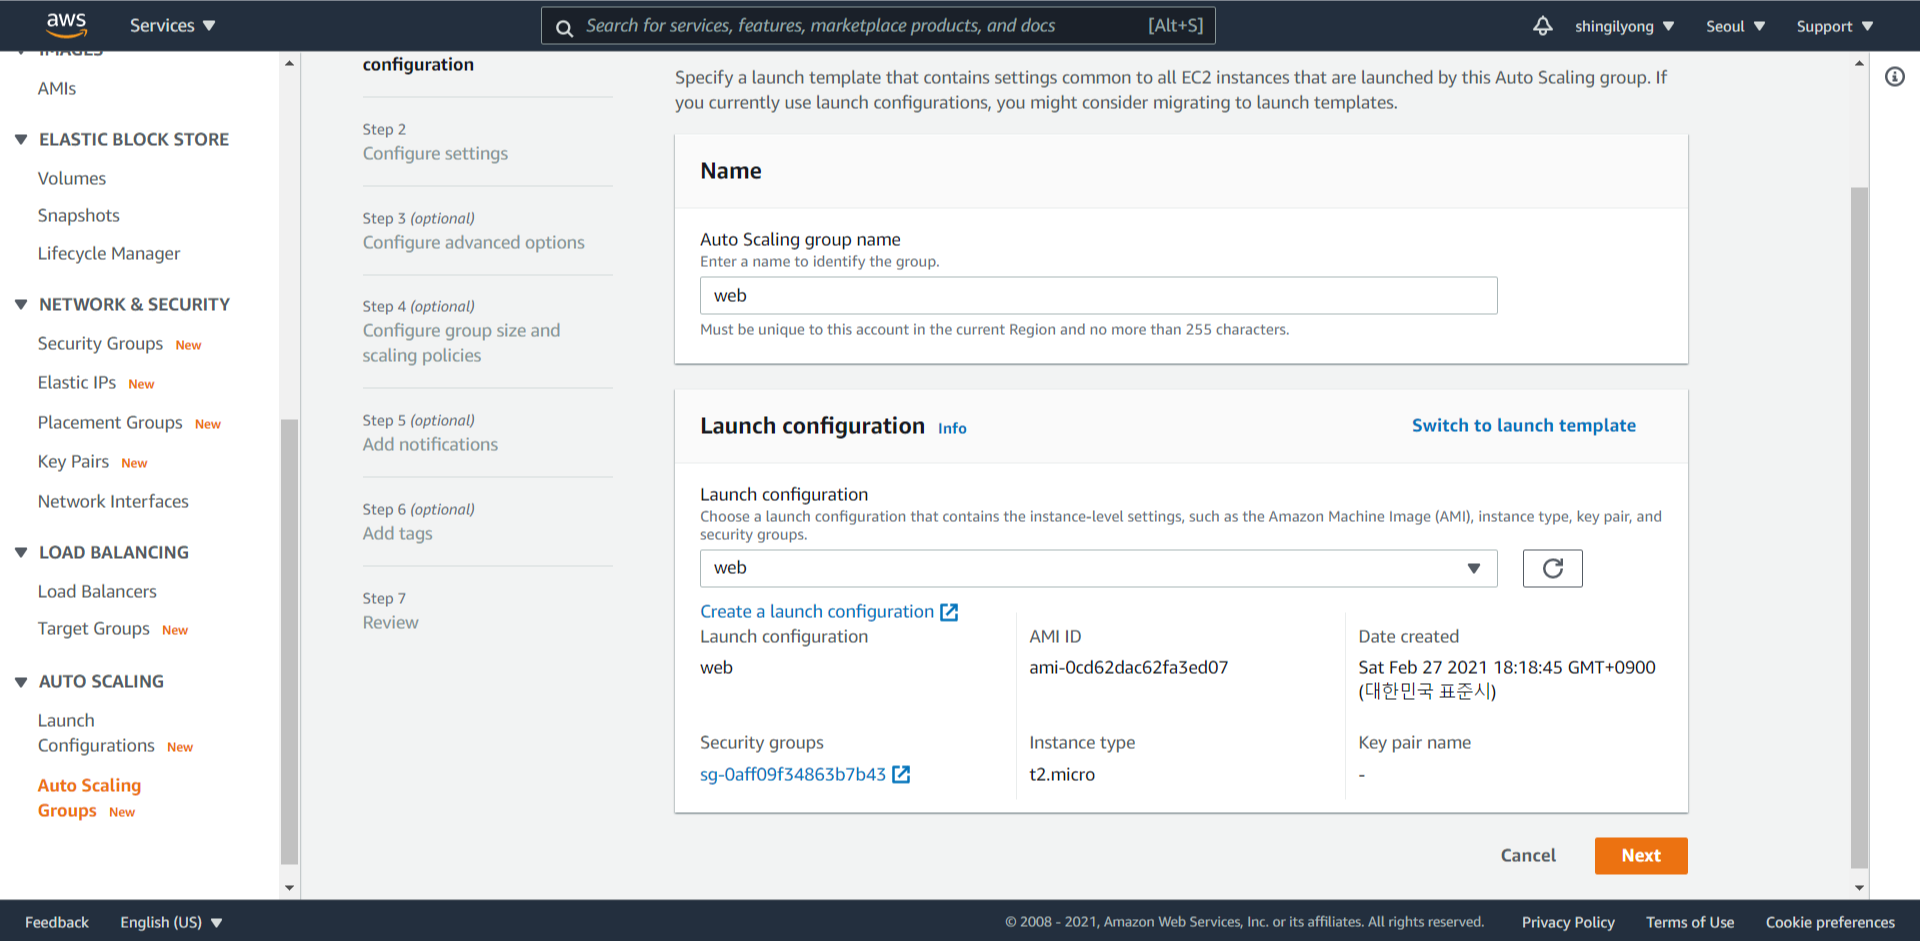Image resolution: width=1920 pixels, height=941 pixels.
Task: Open Privacy Policy link
Action: pyautogui.click(x=1568, y=922)
